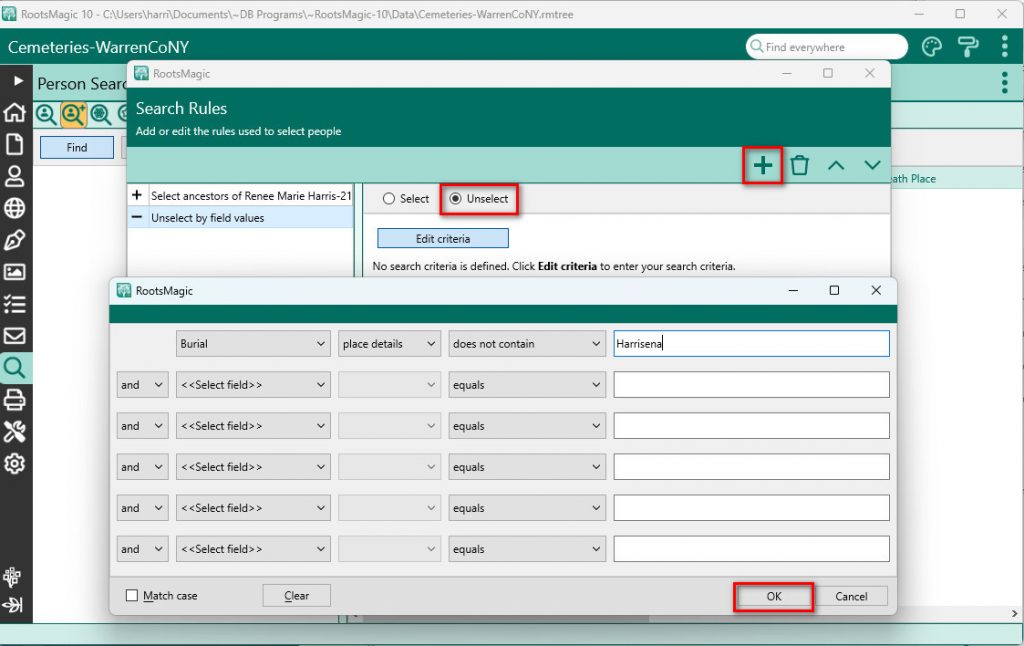Click the third row's empty value field

click(x=751, y=426)
